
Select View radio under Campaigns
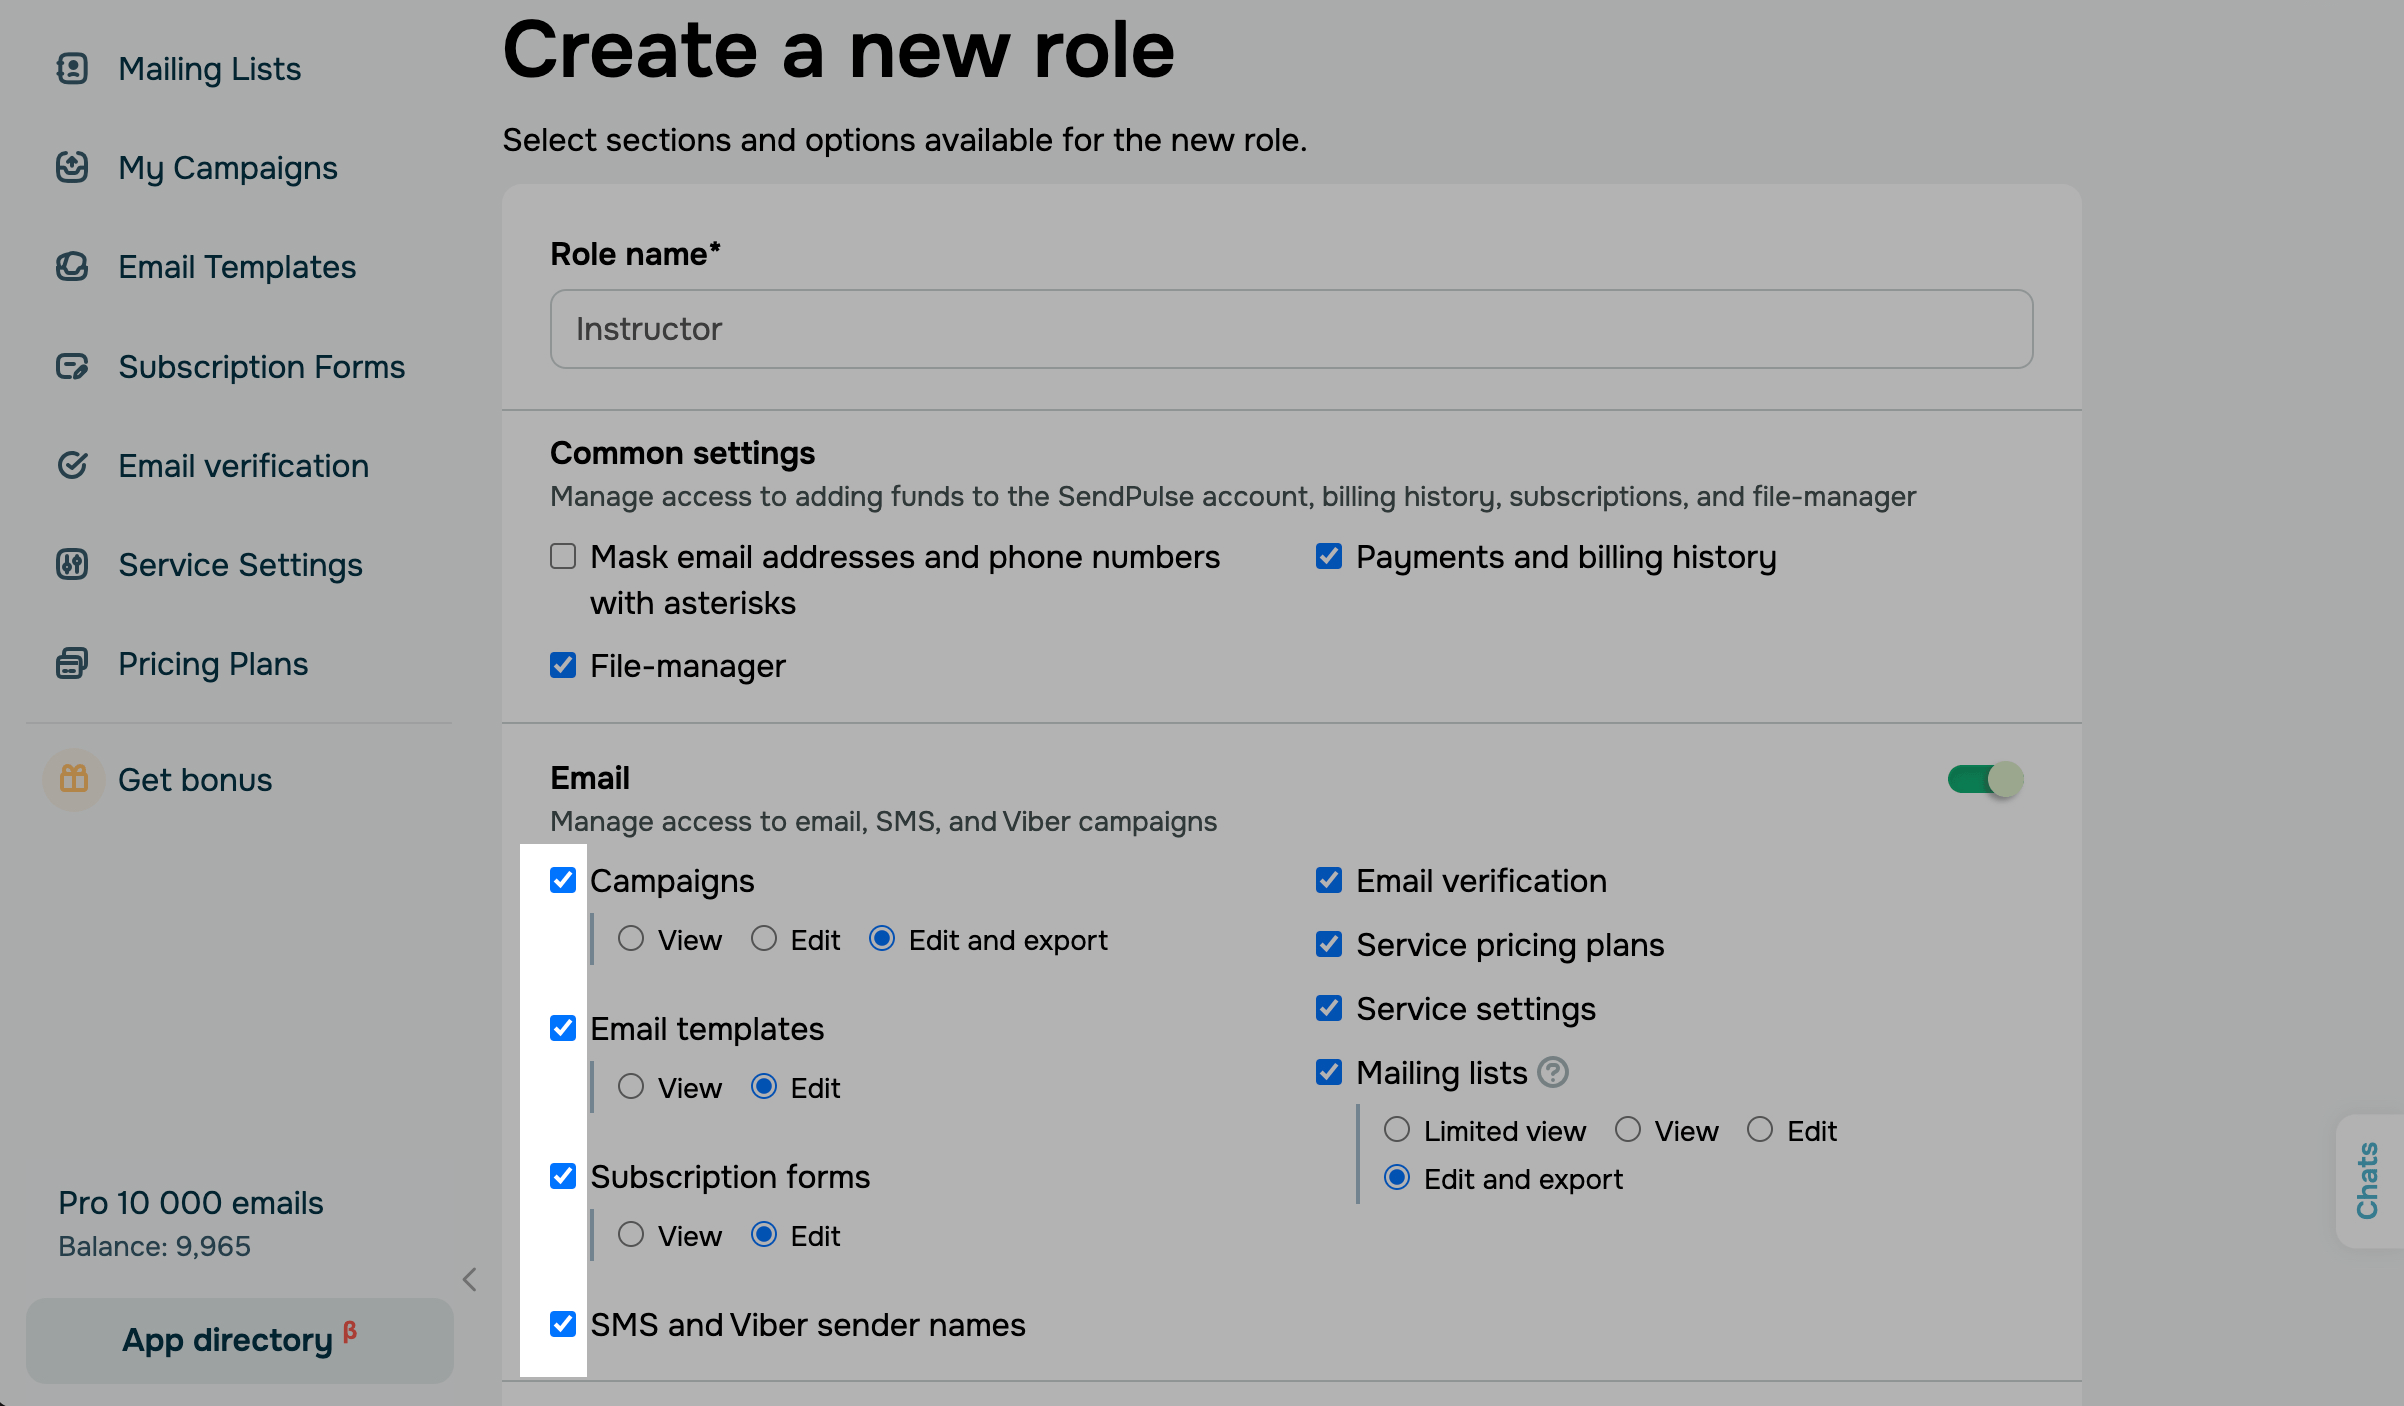coord(631,939)
